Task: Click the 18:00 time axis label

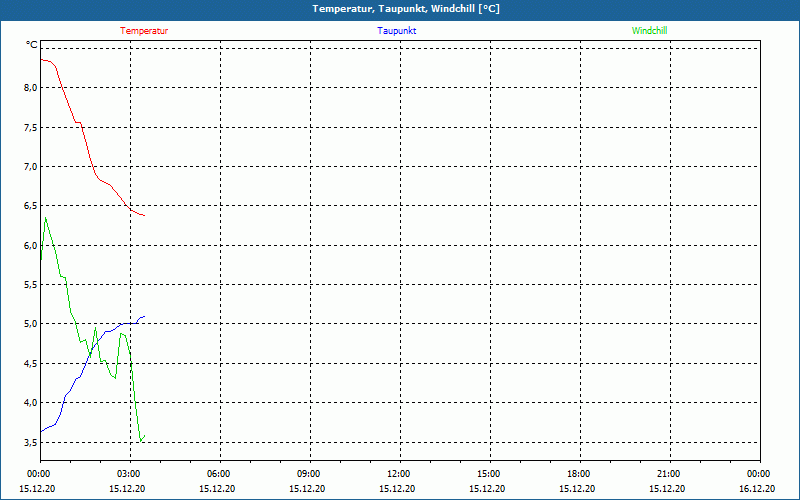Action: [580, 474]
